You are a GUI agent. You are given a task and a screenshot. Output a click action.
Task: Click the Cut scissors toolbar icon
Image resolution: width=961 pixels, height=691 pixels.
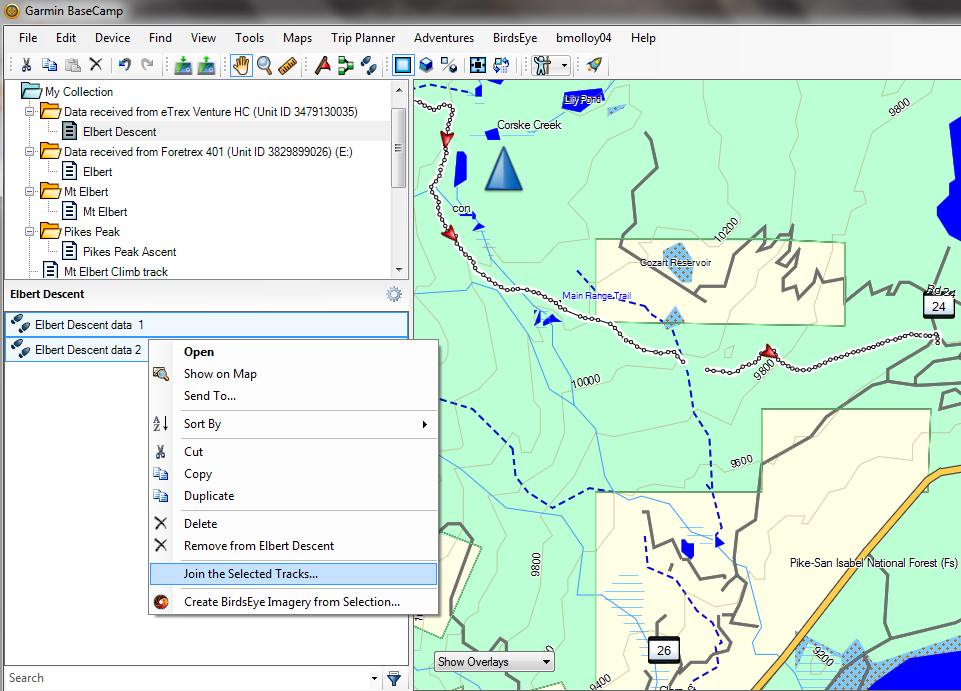tap(26, 64)
